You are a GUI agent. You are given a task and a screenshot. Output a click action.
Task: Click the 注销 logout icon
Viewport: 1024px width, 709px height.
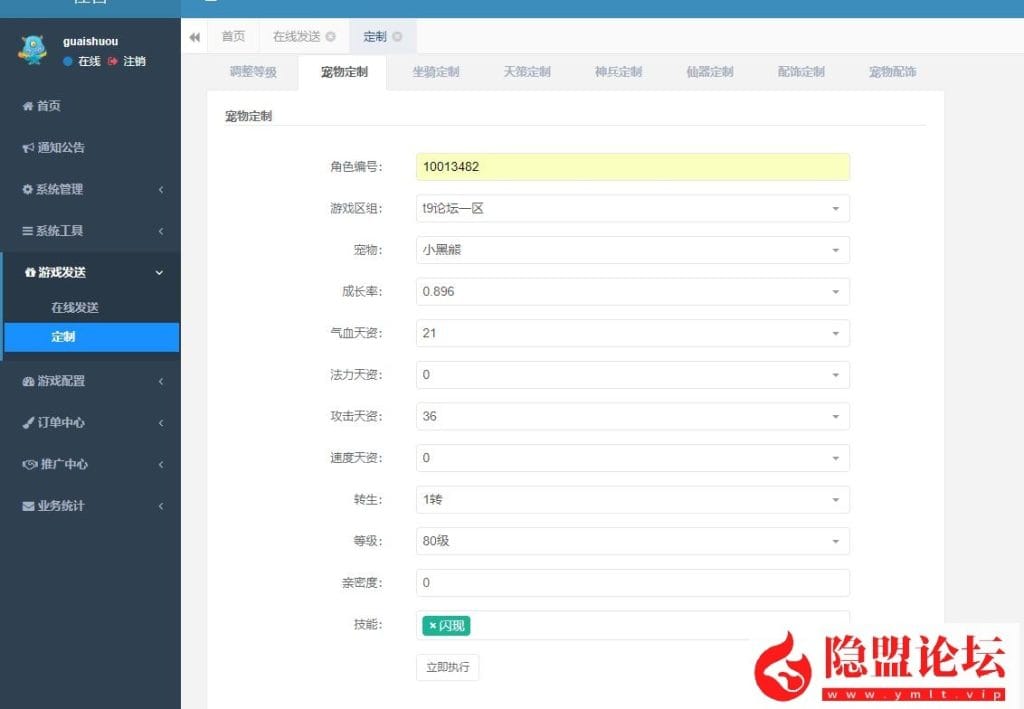(x=113, y=62)
